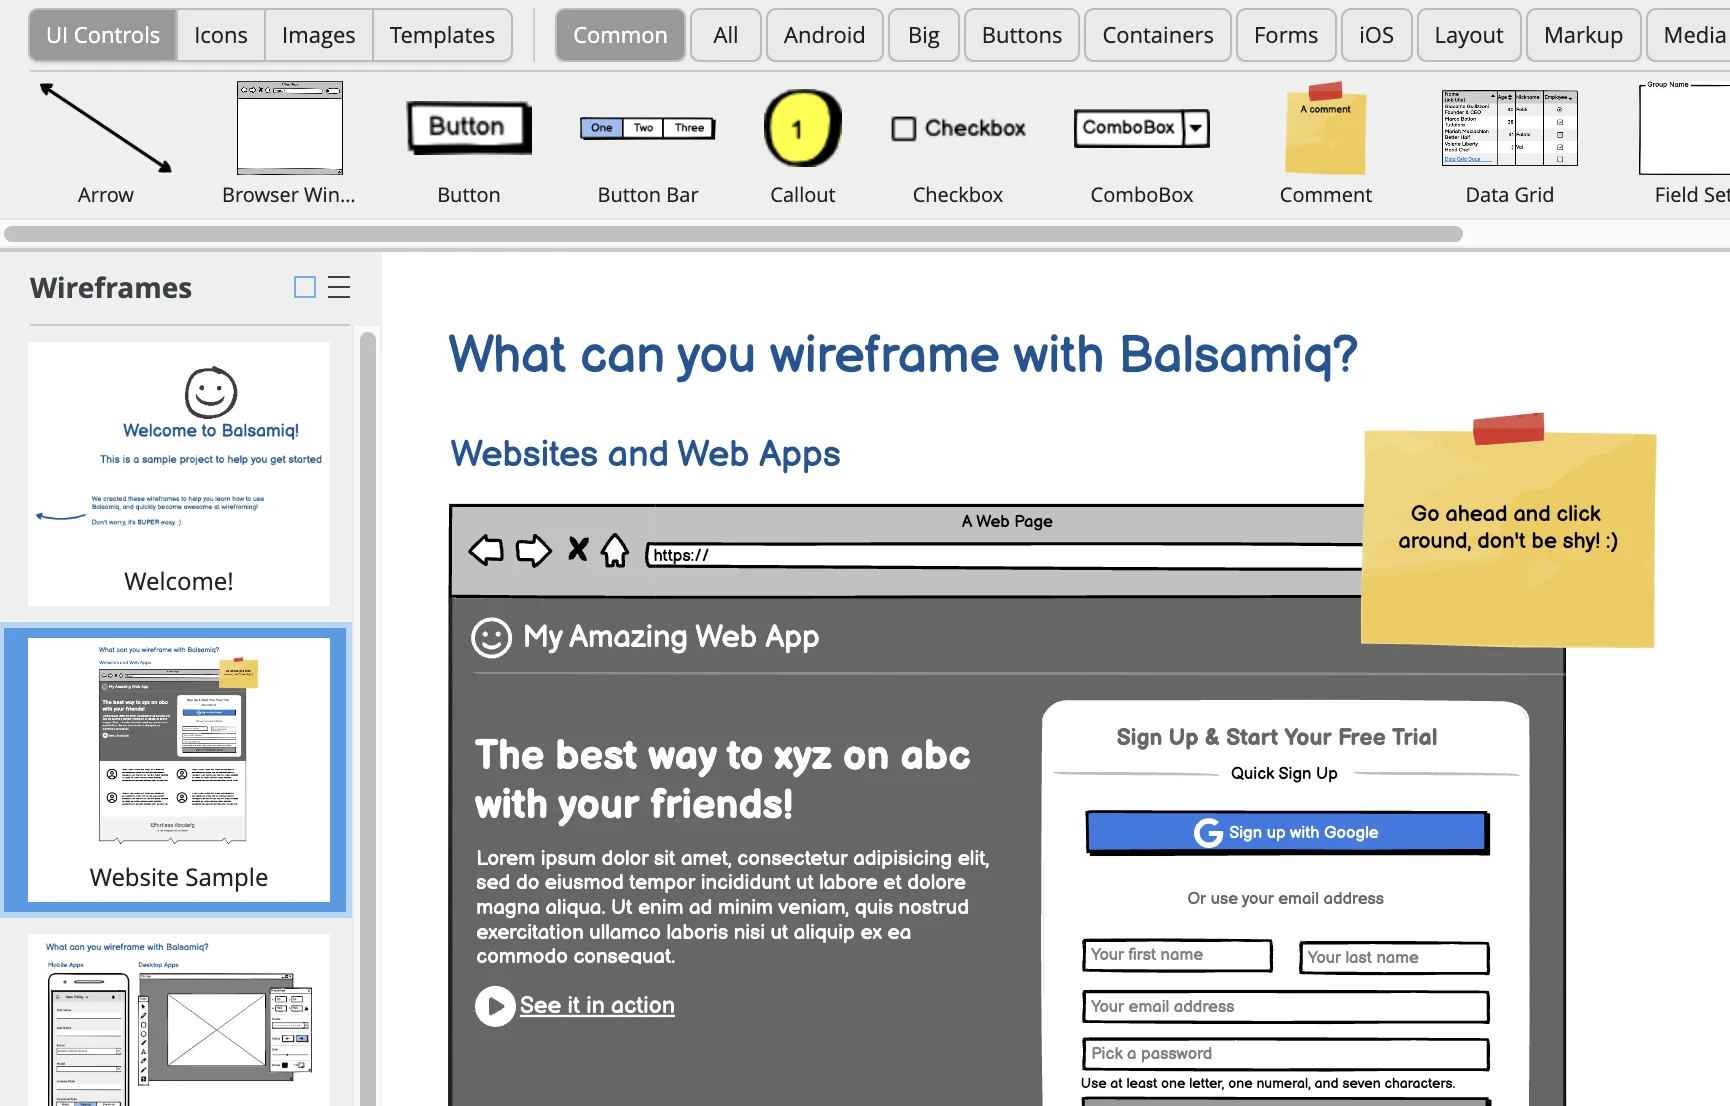Open the Mobile and Desktop Apps wireframe thumbnail
Image resolution: width=1730 pixels, height=1106 pixels.
[x=179, y=1020]
